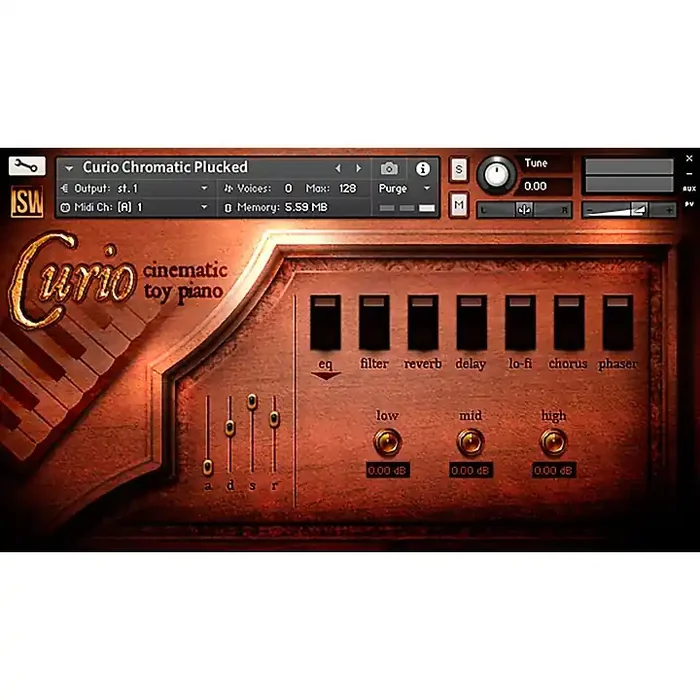Click the Voices 0 value
The height and width of the screenshot is (700, 700).
(x=288, y=188)
